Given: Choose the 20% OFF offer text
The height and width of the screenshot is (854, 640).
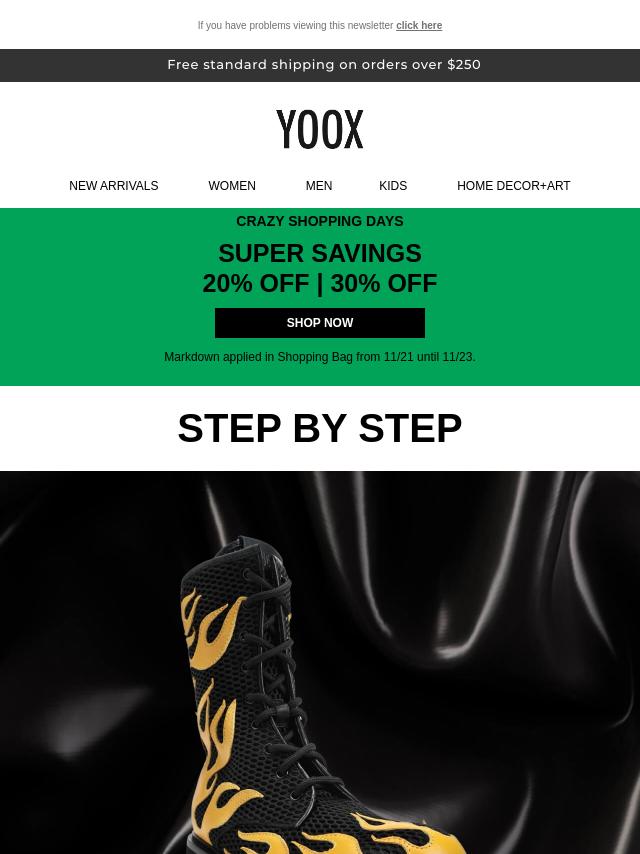Looking at the screenshot, I should tap(255, 283).
